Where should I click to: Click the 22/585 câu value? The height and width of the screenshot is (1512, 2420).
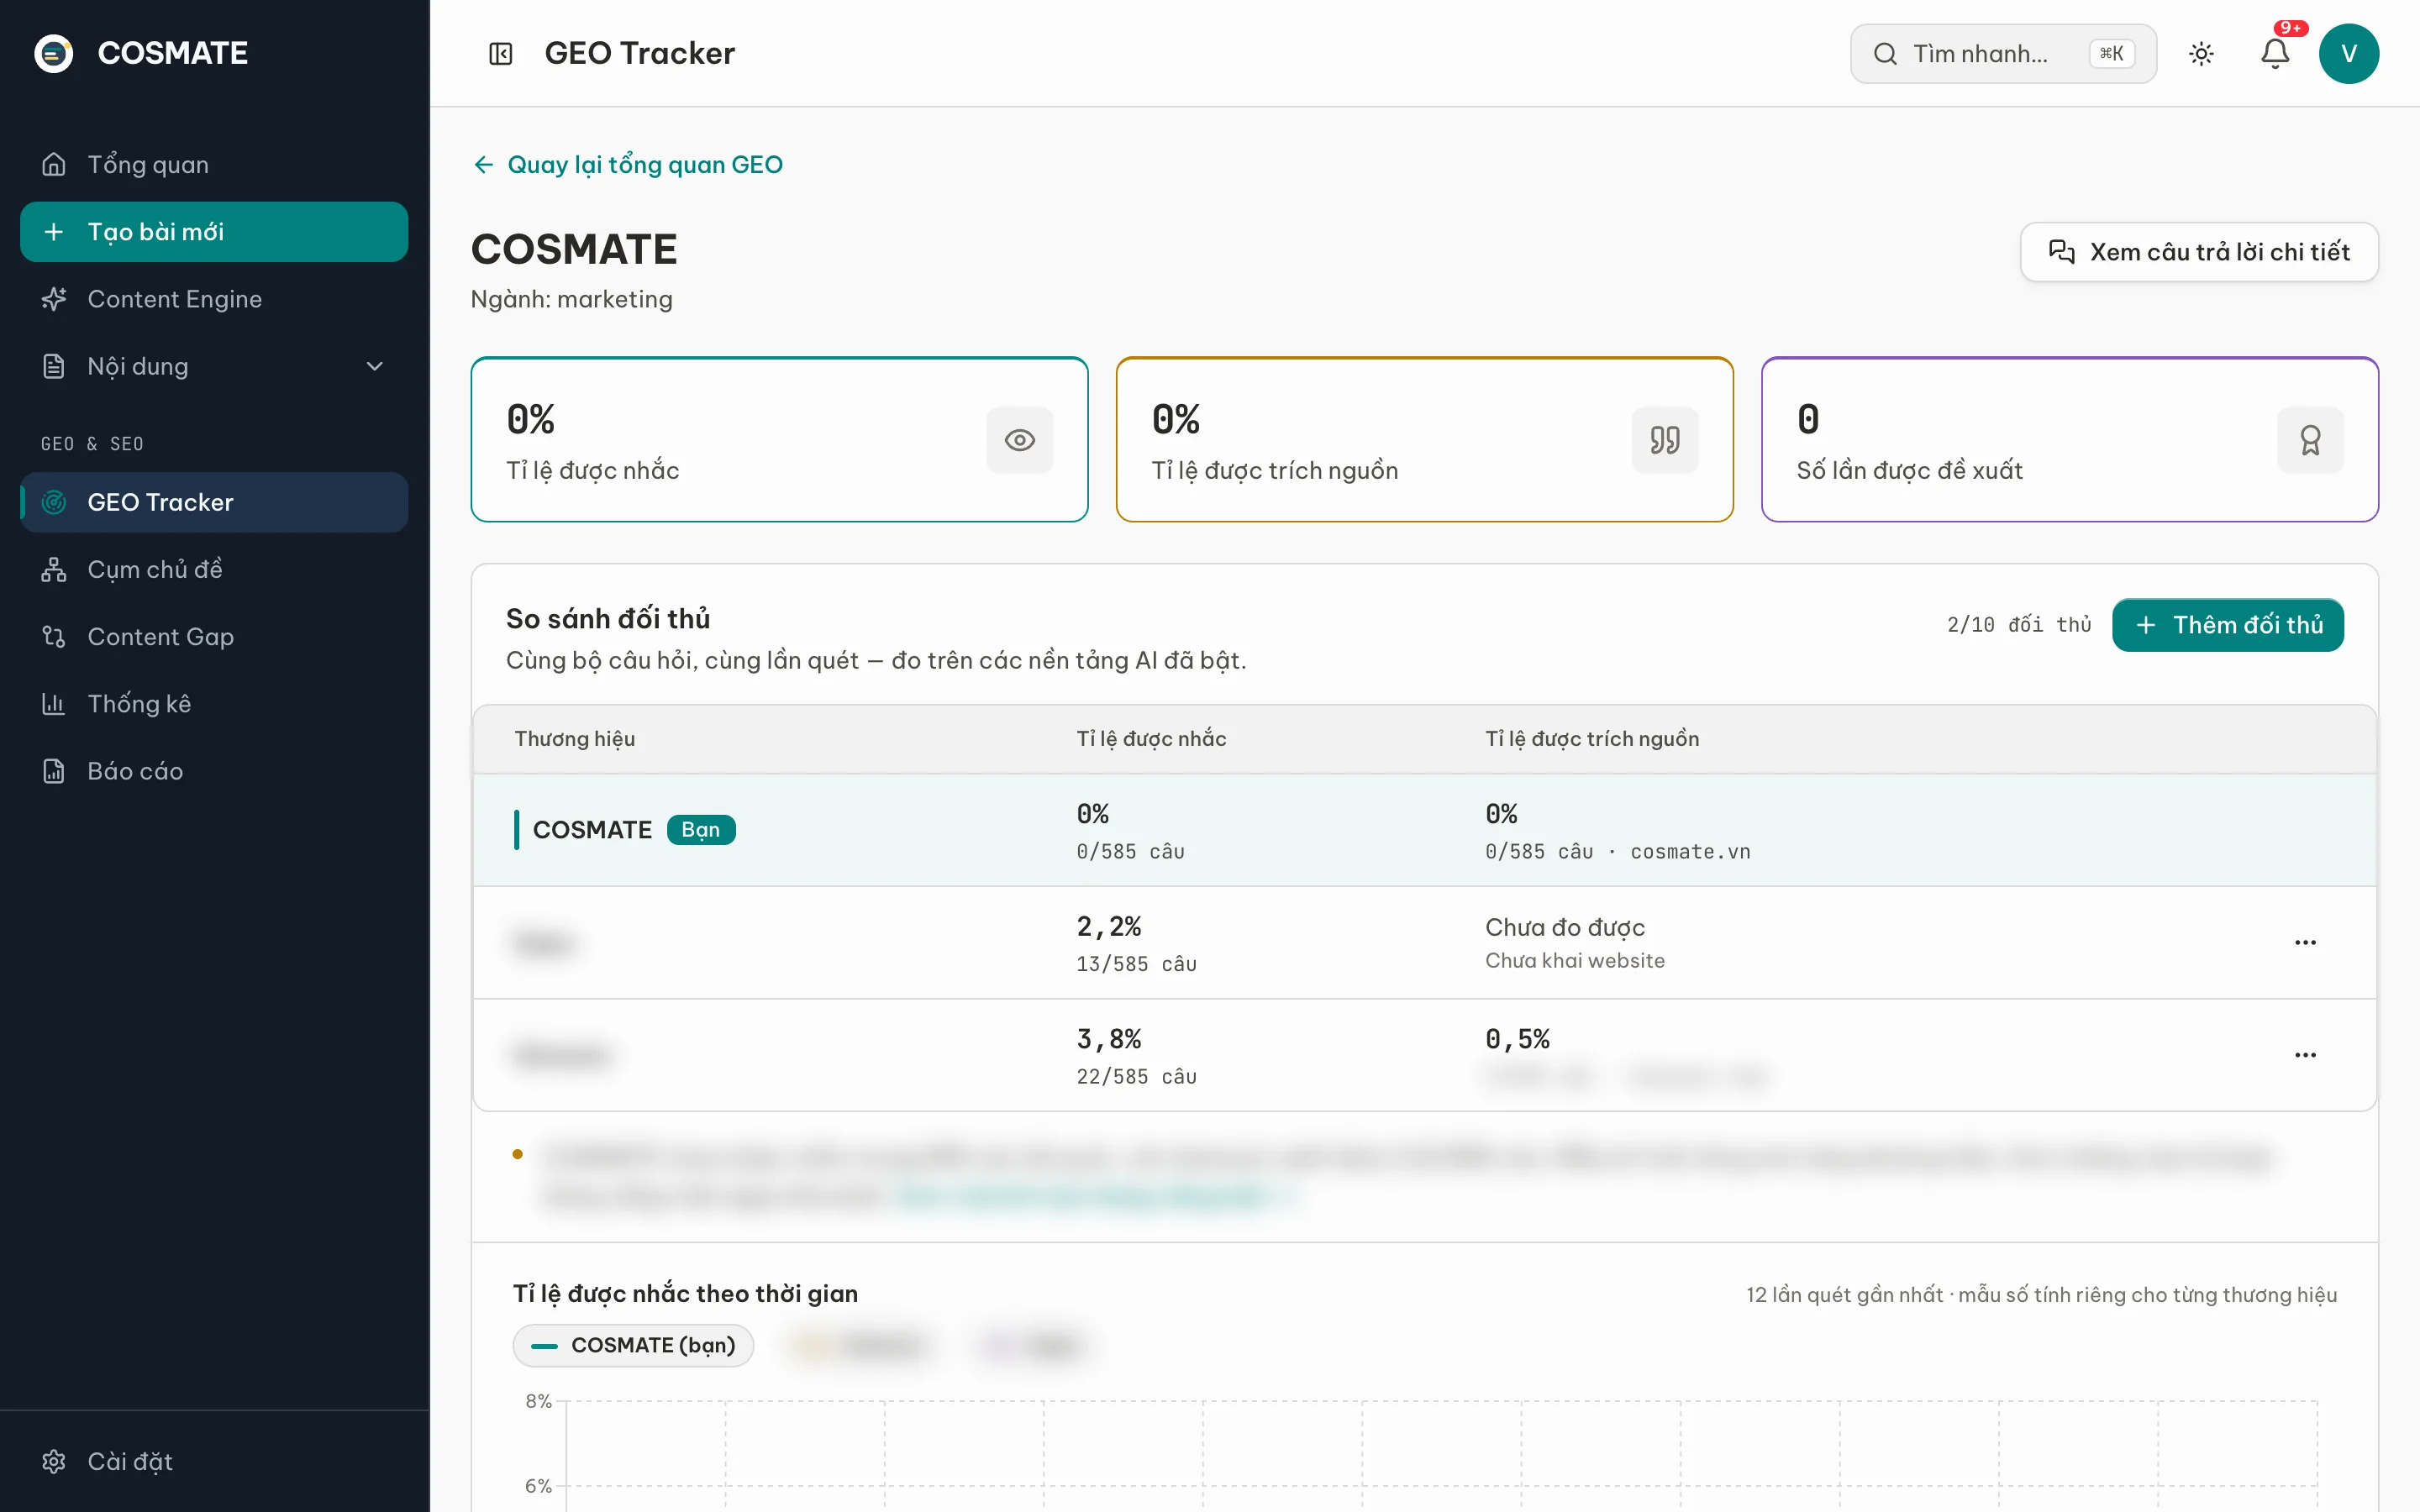tap(1136, 1077)
